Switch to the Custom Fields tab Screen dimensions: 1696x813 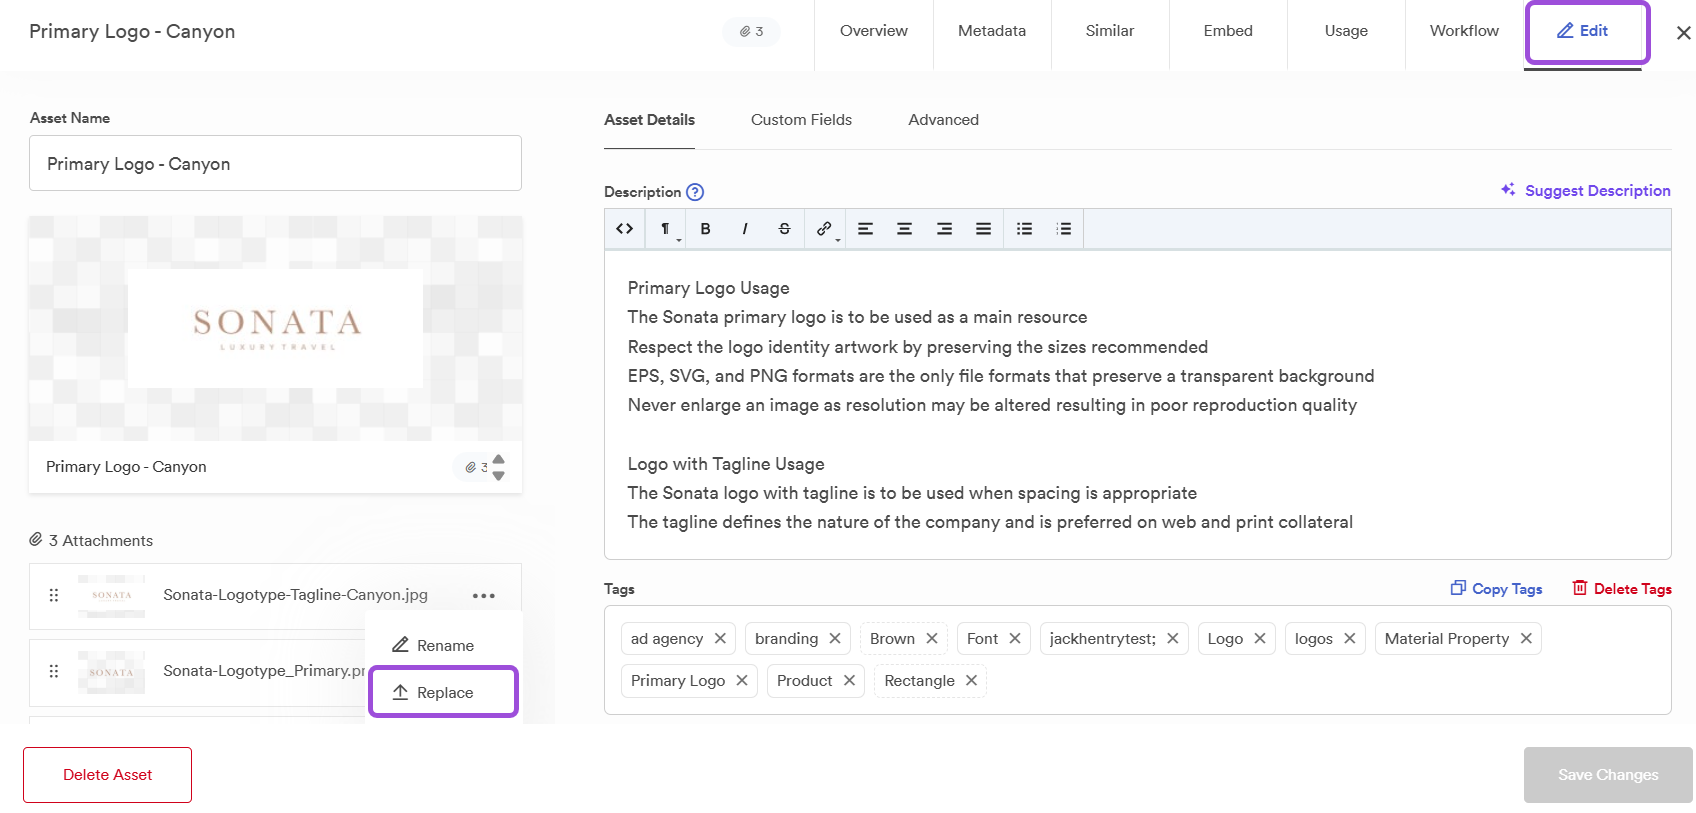801,120
